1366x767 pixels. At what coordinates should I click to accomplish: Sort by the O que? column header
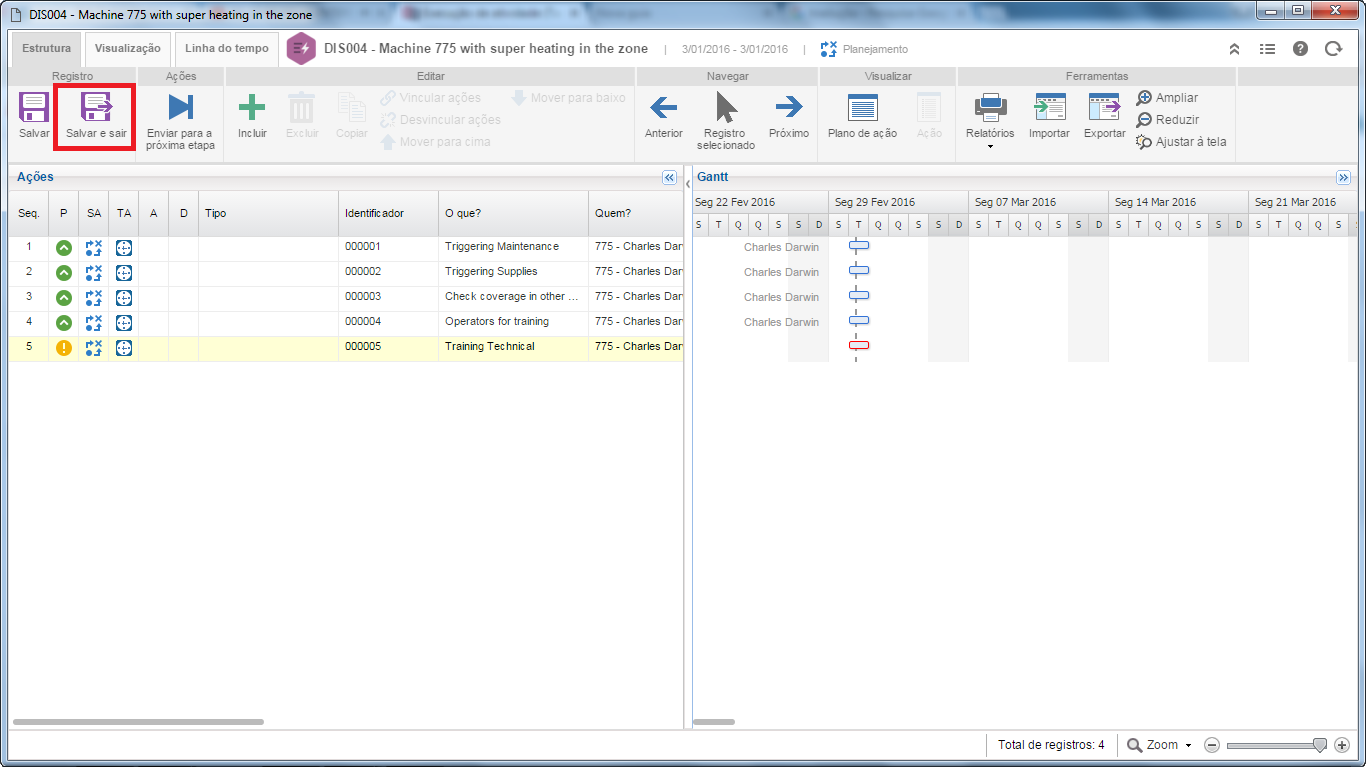[513, 213]
